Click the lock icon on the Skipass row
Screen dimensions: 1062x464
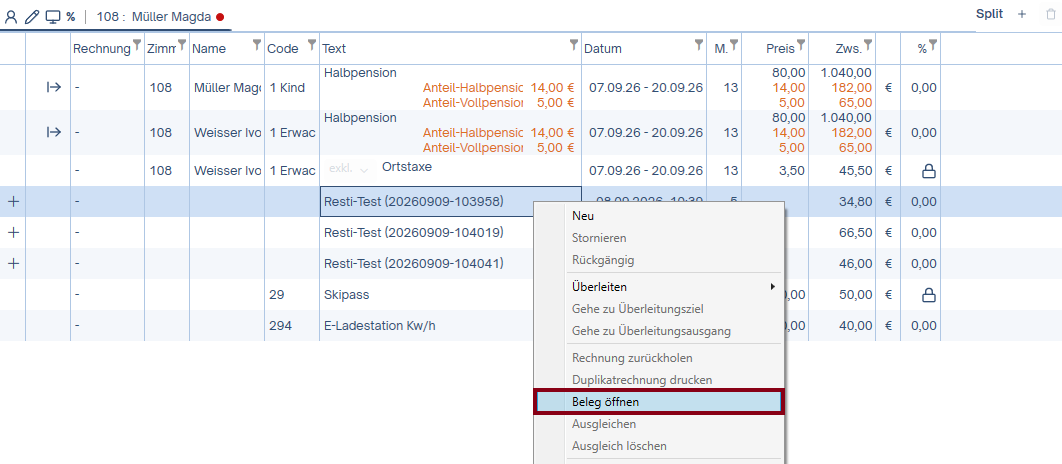[929, 295]
